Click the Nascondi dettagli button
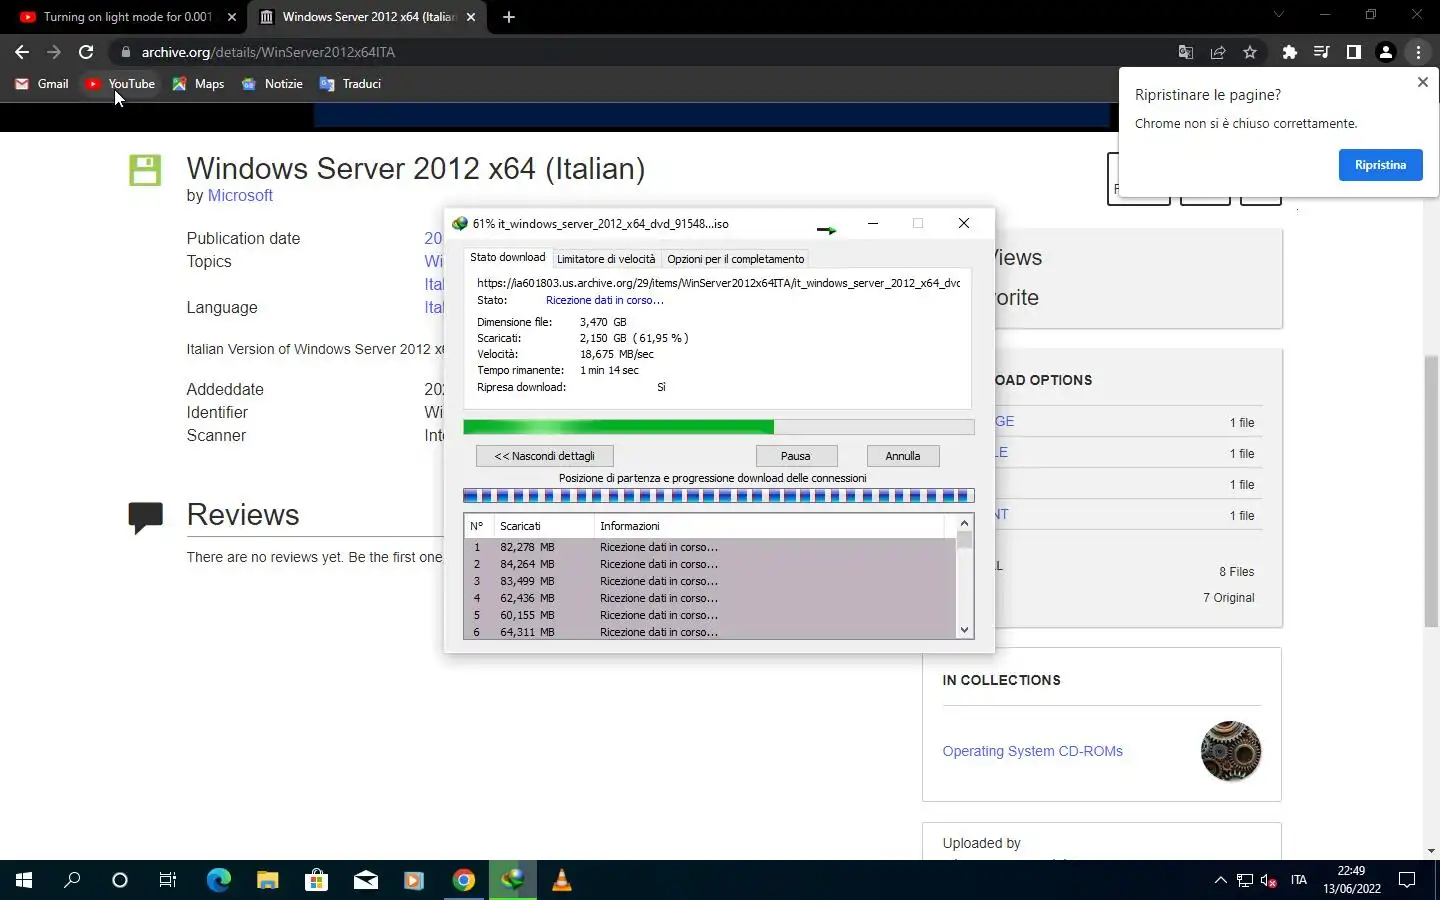Screen dimensions: 1440x900 (x=545, y=456)
